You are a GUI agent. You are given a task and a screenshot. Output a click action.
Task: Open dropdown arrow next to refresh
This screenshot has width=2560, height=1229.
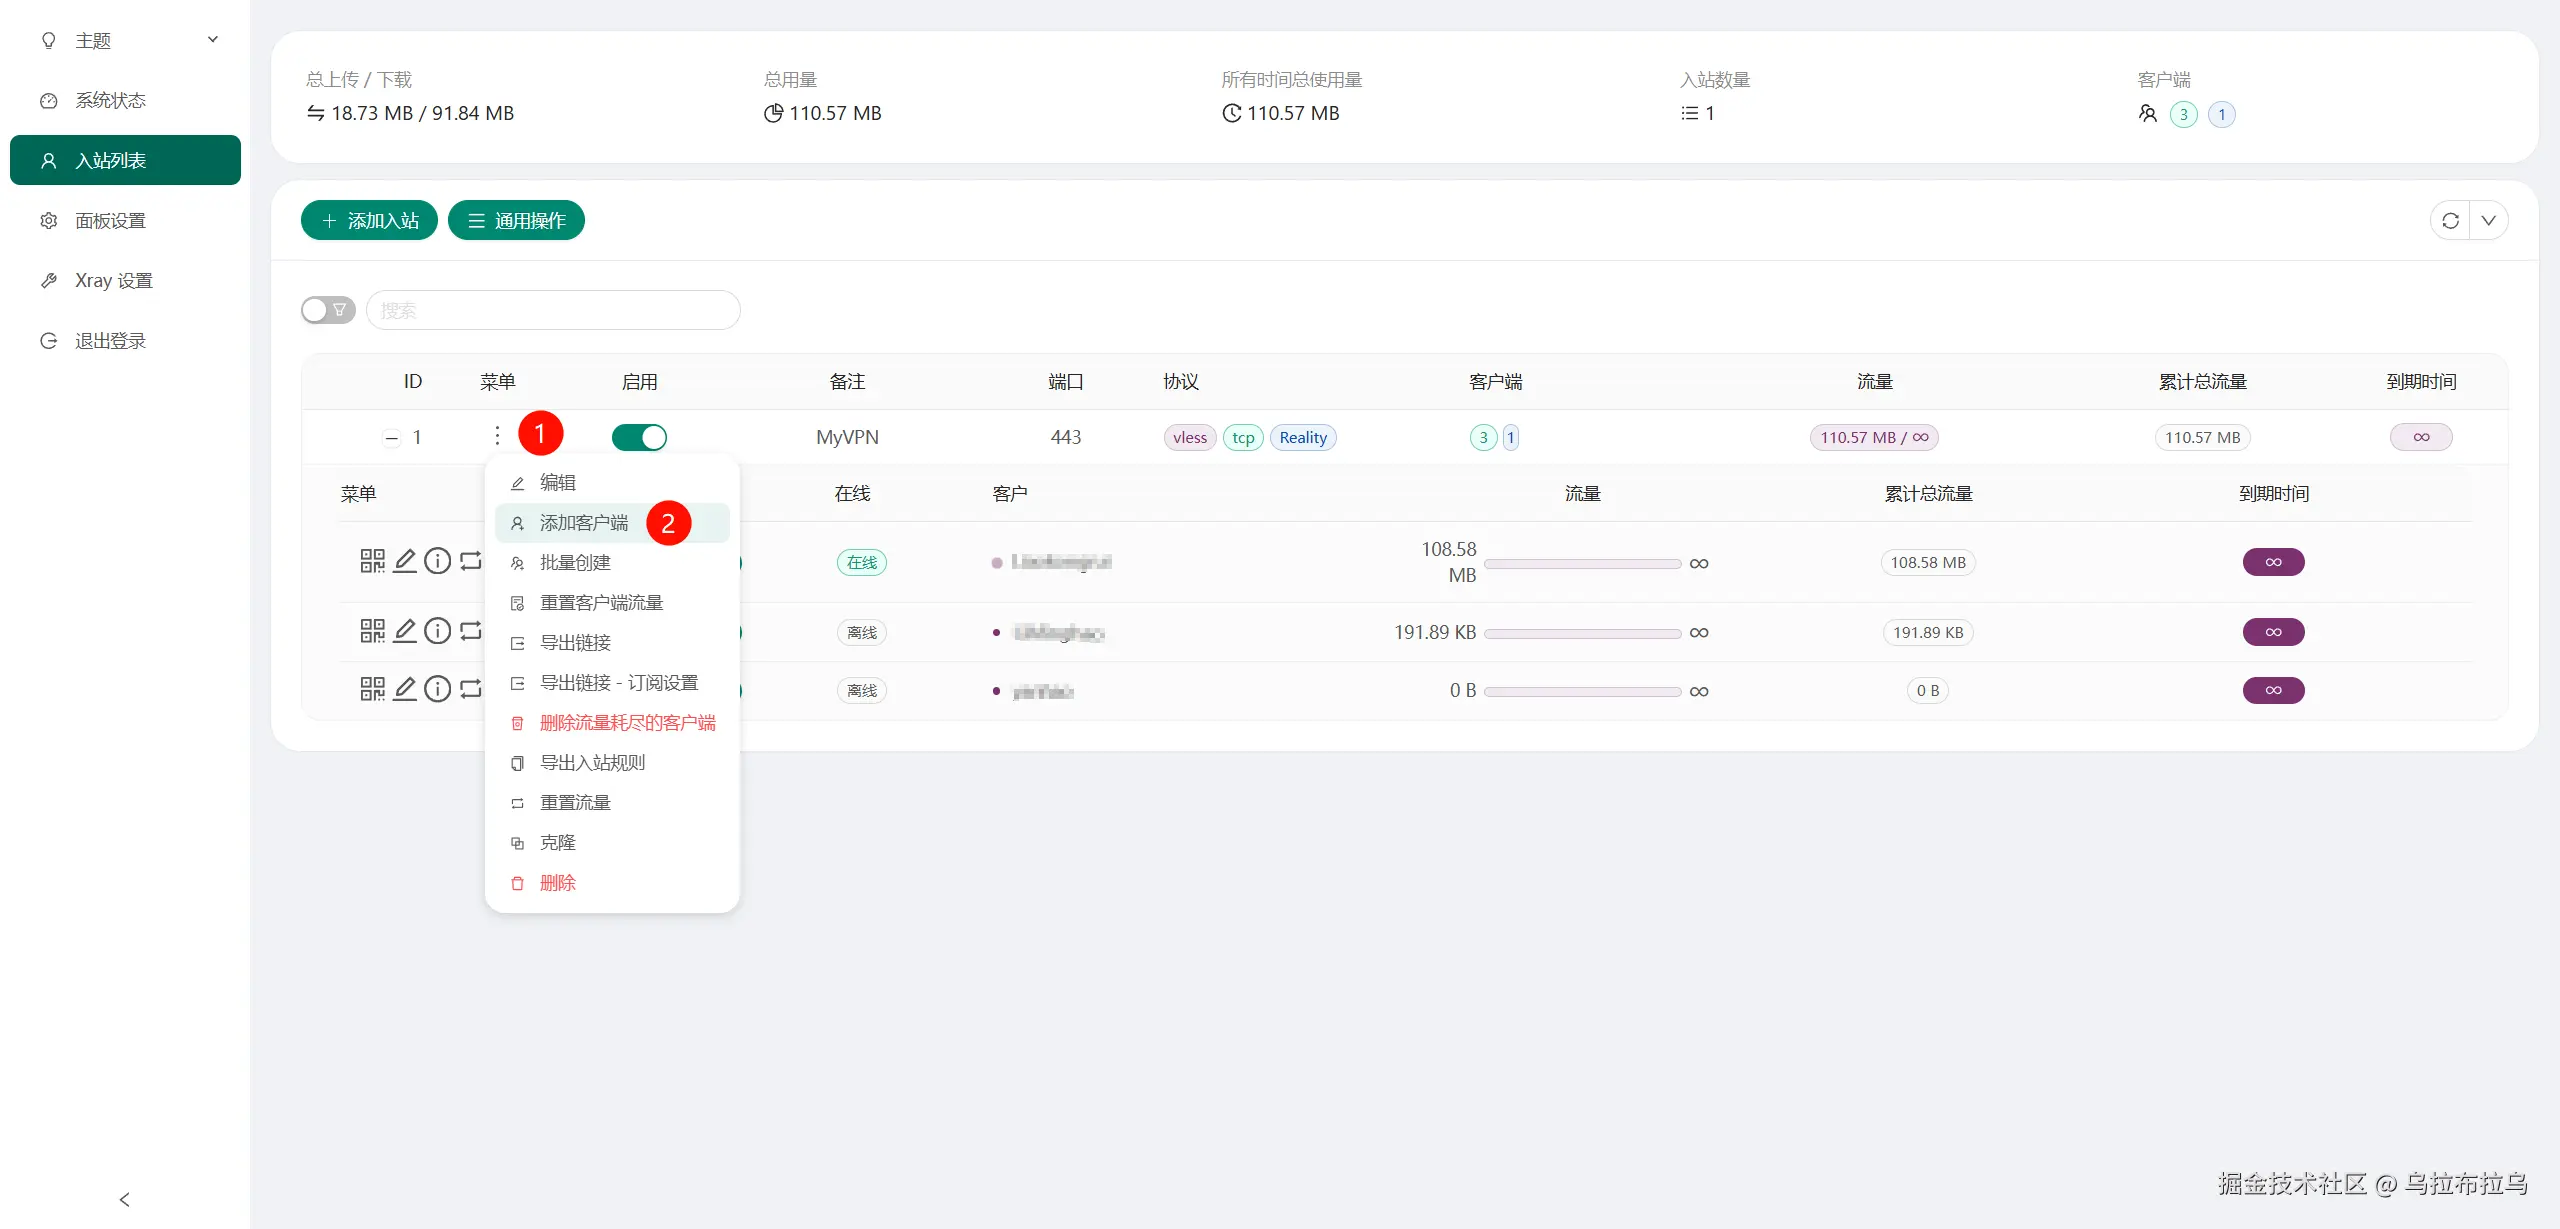pyautogui.click(x=2489, y=221)
